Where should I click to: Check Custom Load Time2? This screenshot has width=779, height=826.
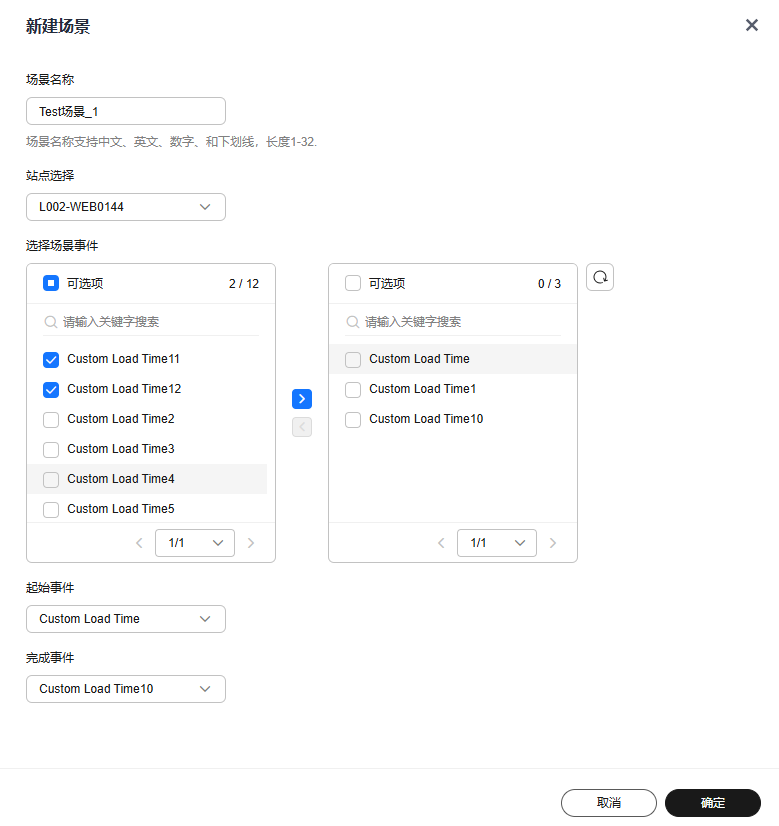[51, 420]
